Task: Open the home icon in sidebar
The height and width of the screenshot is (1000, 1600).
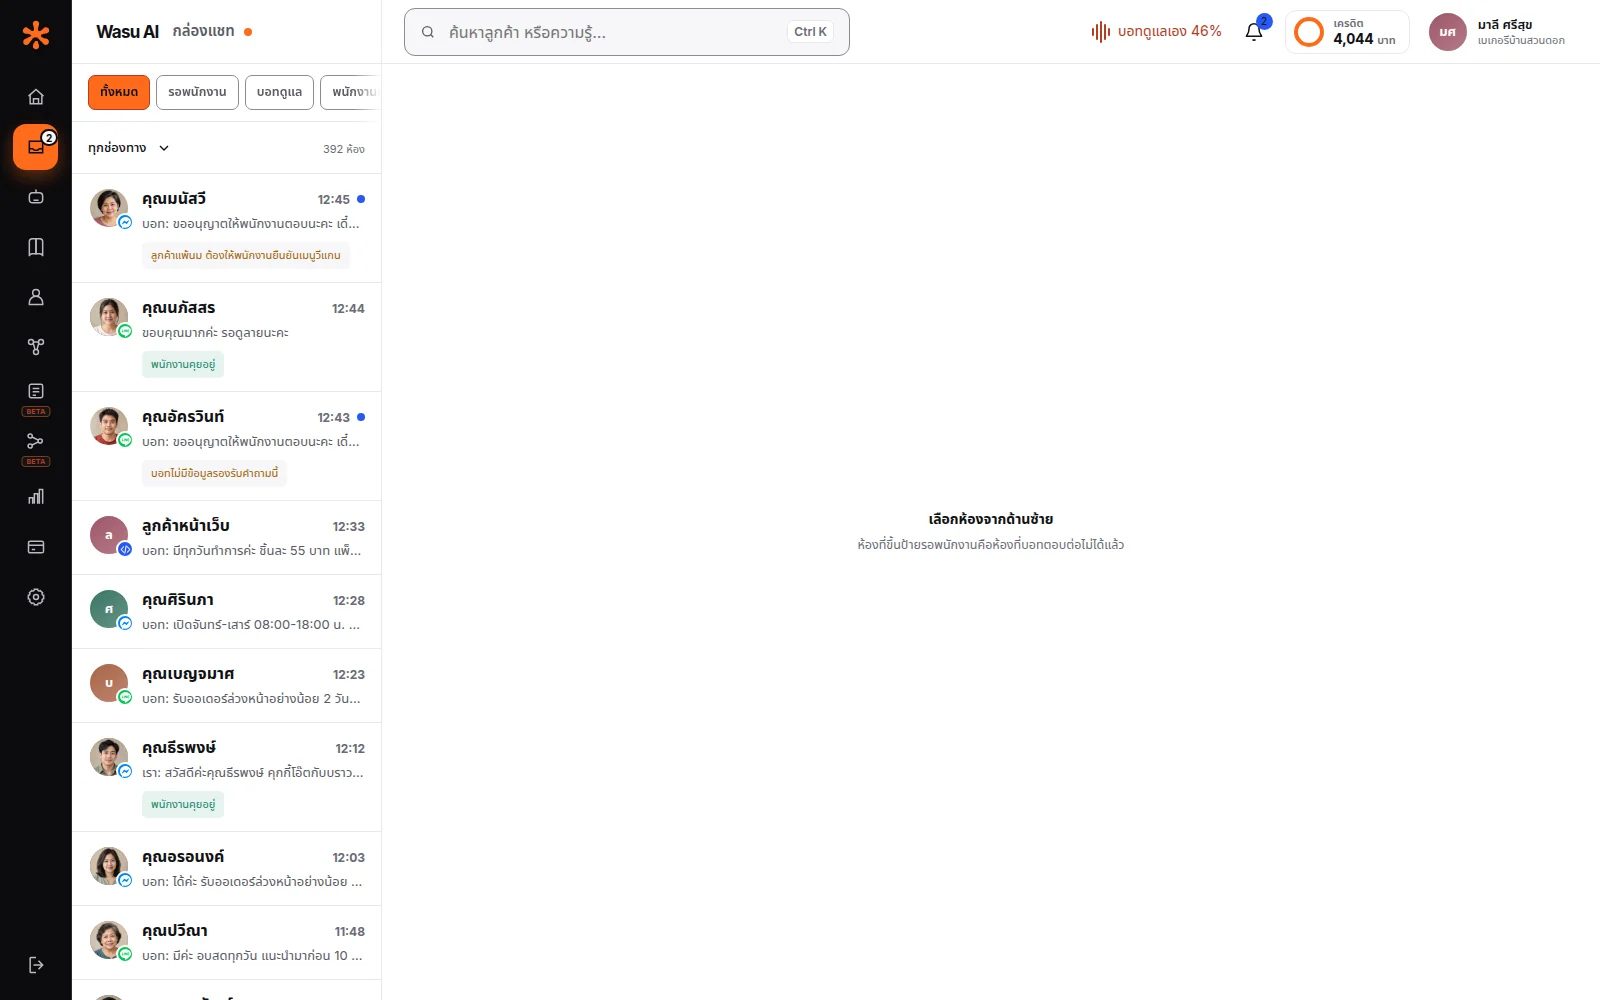Action: coord(36,97)
